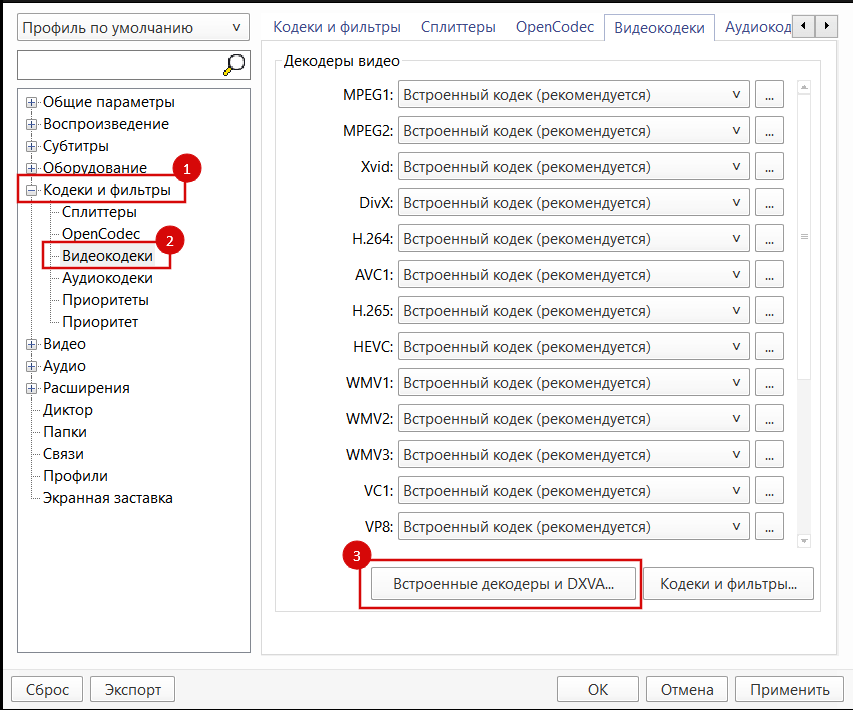Click the search magnifier icon

click(x=233, y=64)
